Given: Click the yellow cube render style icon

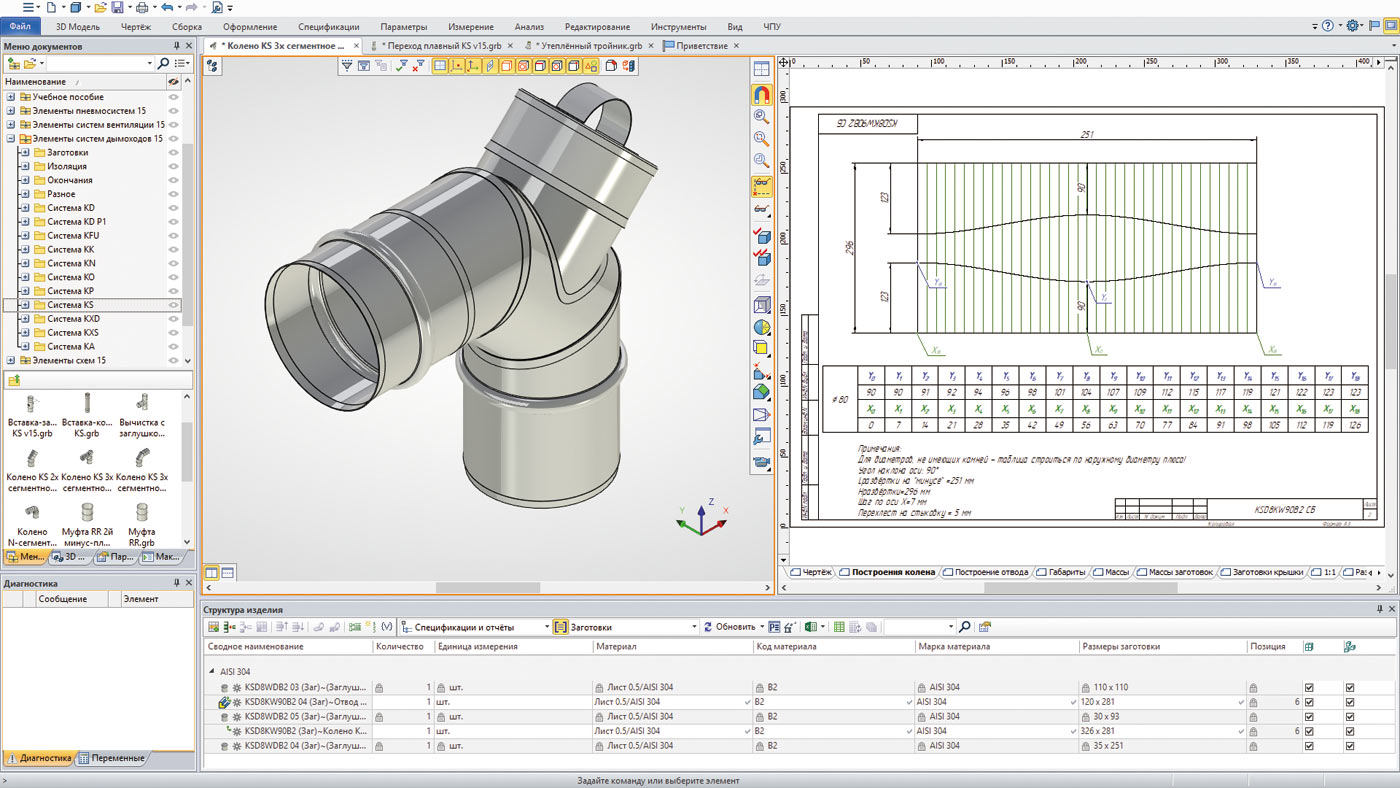Looking at the screenshot, I should click(x=761, y=349).
